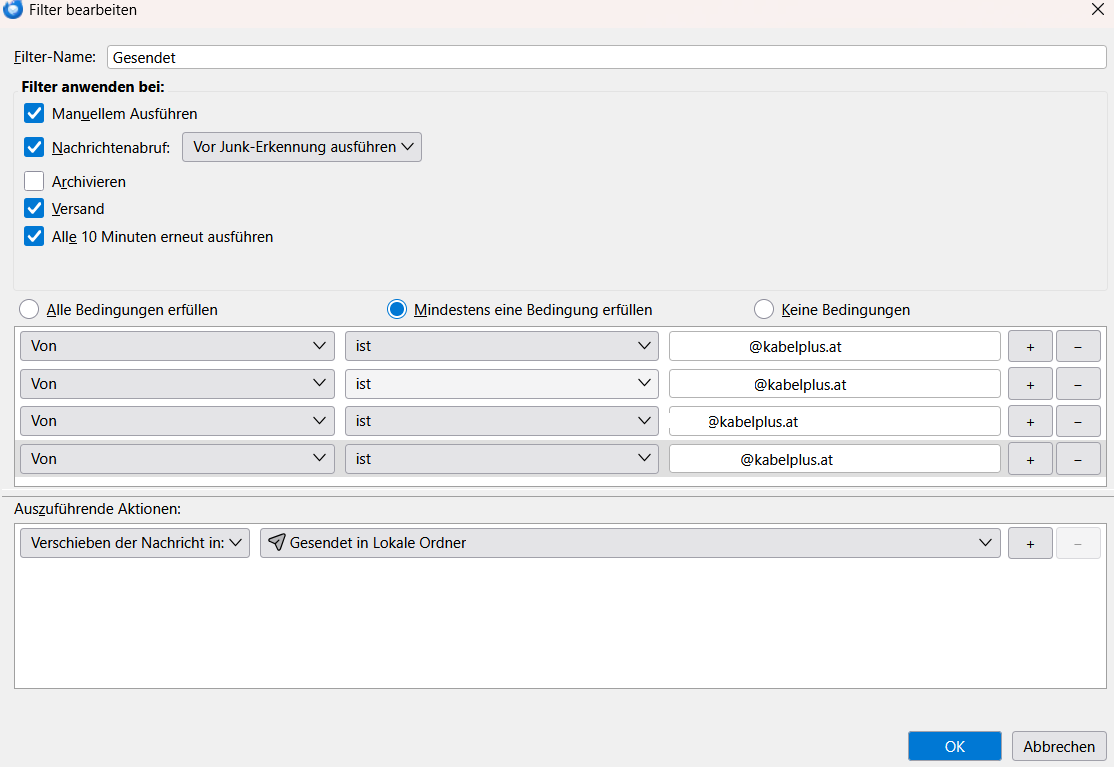1114x767 pixels.
Task: Click into the Filter-Name text field
Action: click(606, 57)
